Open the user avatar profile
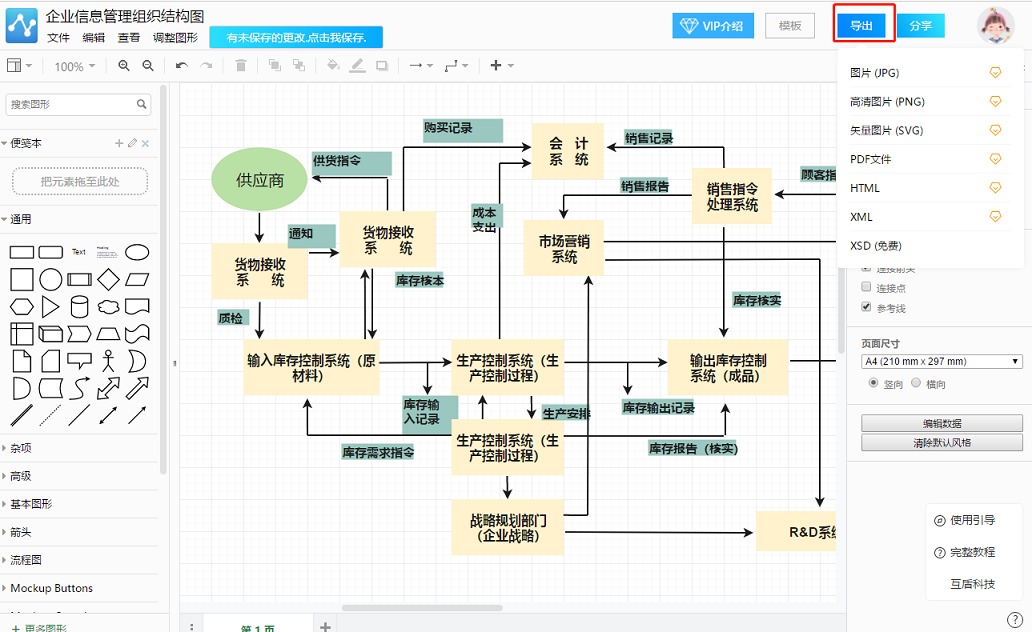Screen dimensions: 1032x632 995,26
